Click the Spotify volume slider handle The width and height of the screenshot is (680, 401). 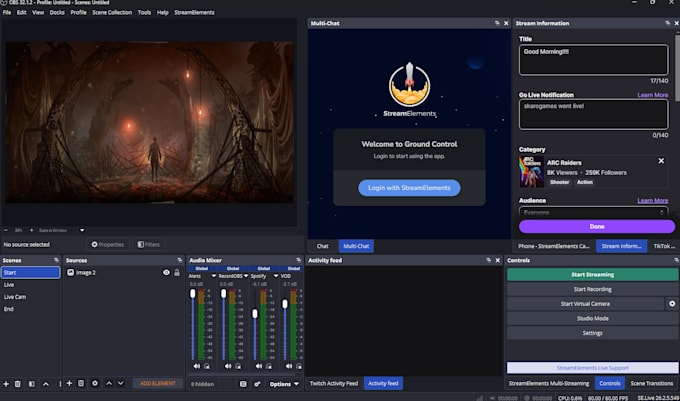255,313
